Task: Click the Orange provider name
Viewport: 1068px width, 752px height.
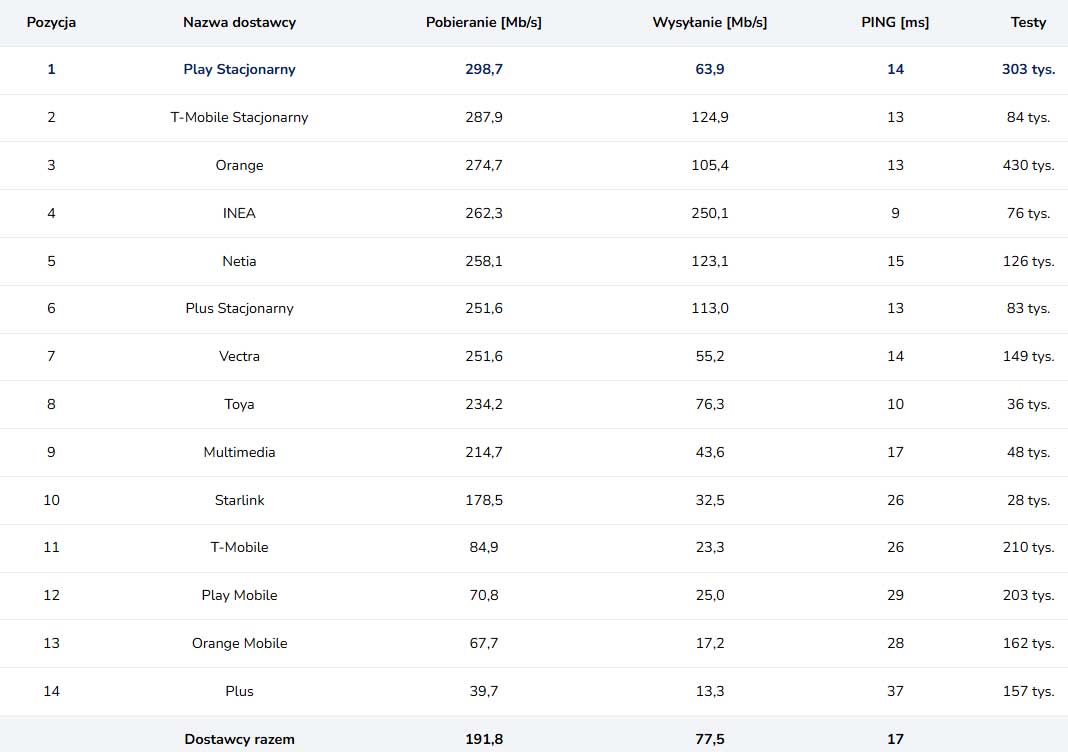Action: pyautogui.click(x=239, y=165)
